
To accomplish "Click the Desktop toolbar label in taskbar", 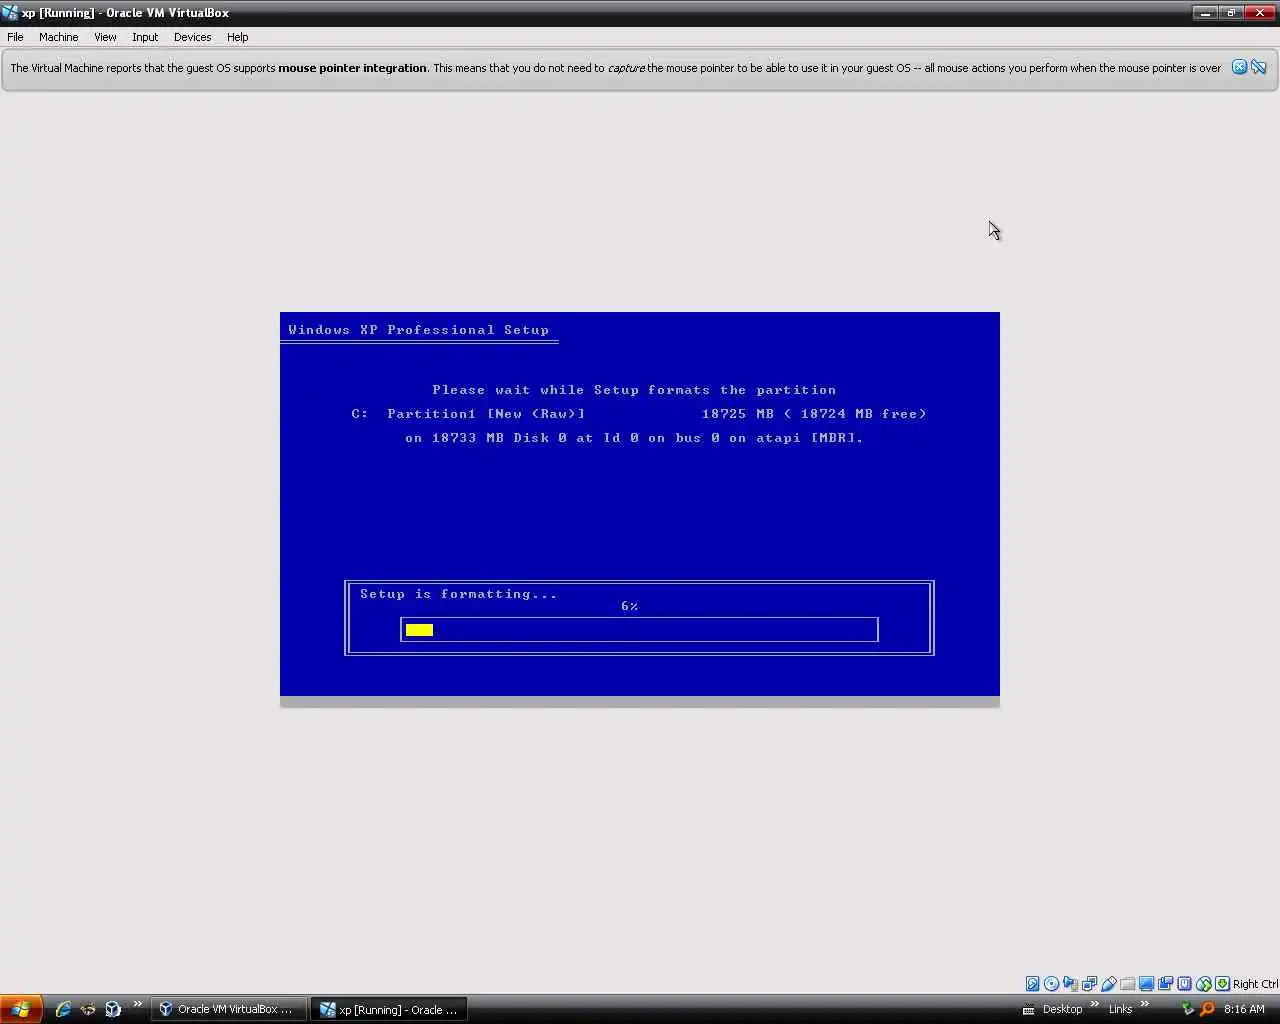I will (x=1062, y=1009).
